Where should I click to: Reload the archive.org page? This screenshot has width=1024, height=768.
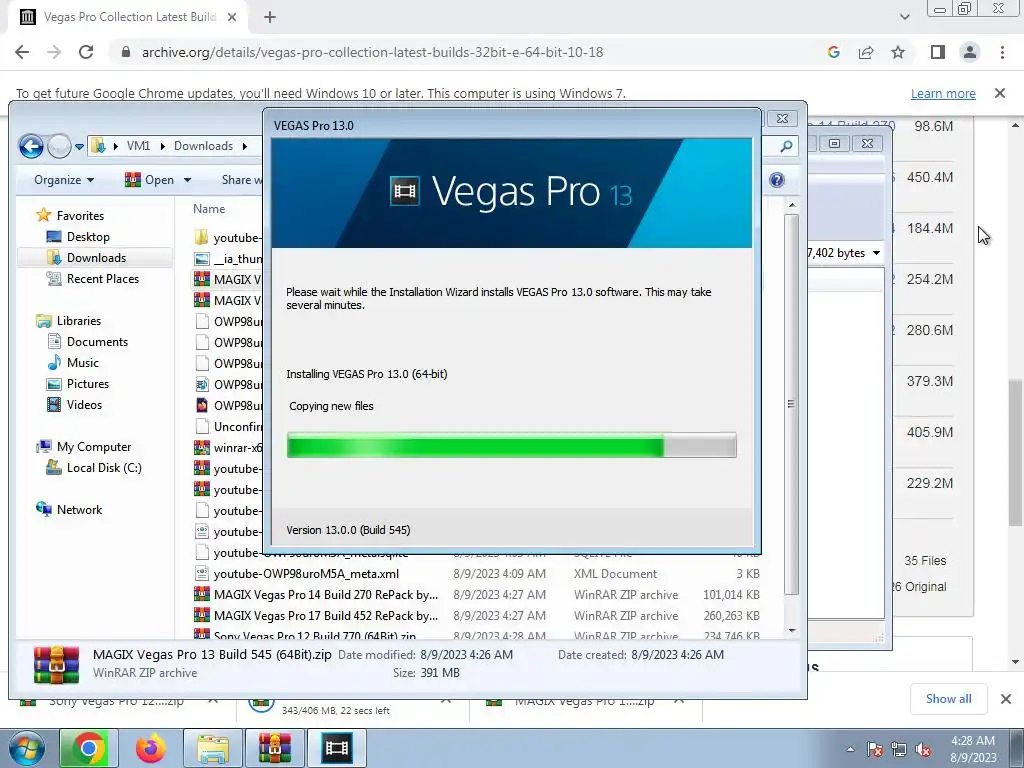point(86,52)
